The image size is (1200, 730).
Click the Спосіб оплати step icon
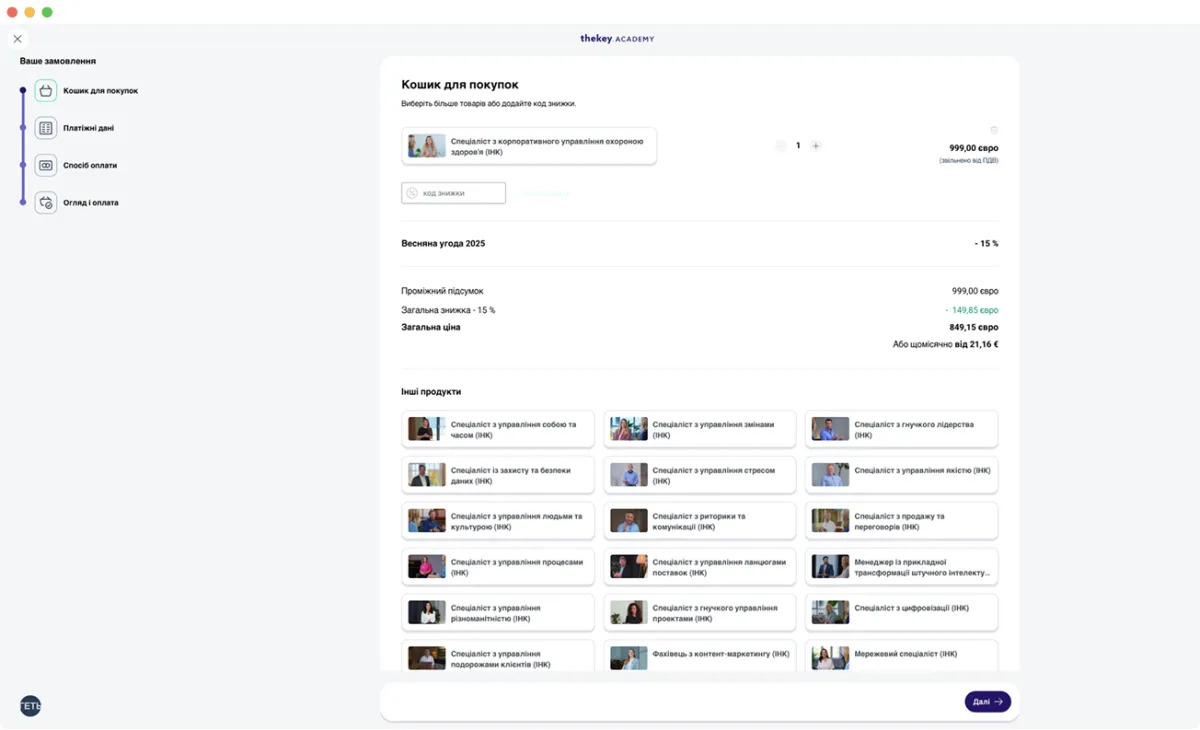[x=46, y=165]
